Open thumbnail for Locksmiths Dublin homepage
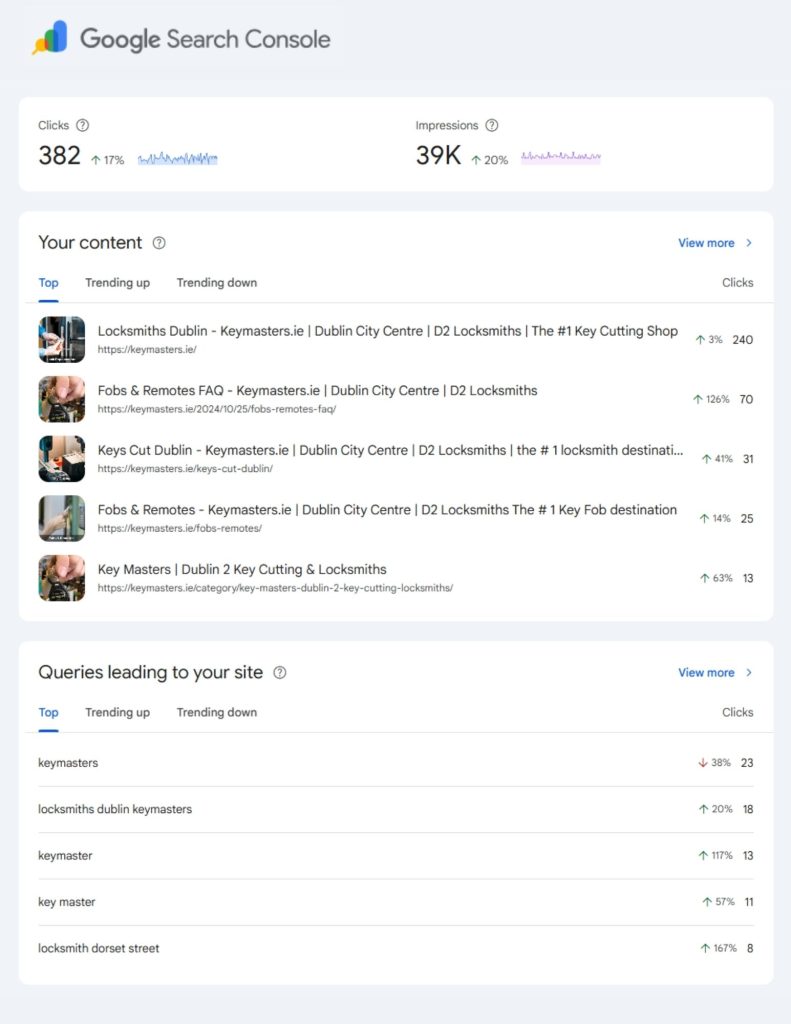This screenshot has width=791, height=1024. click(61, 340)
